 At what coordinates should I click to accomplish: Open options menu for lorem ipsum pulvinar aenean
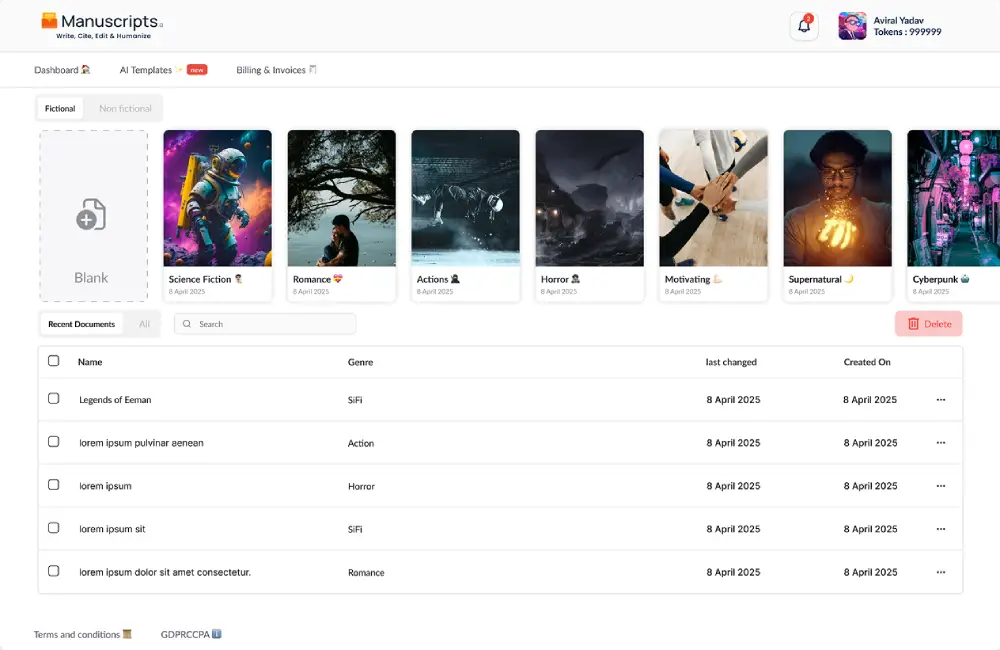click(x=940, y=443)
